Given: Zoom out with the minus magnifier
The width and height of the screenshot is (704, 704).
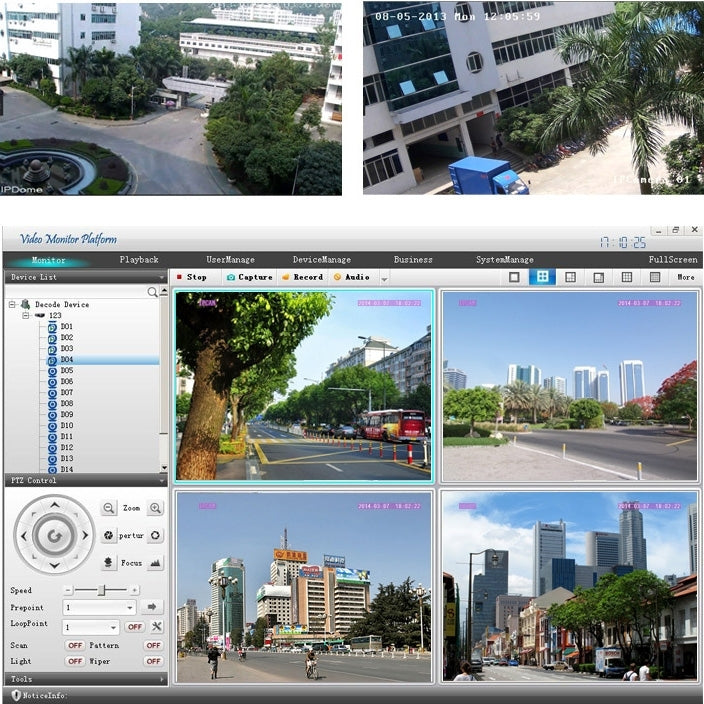Looking at the screenshot, I should point(108,508).
